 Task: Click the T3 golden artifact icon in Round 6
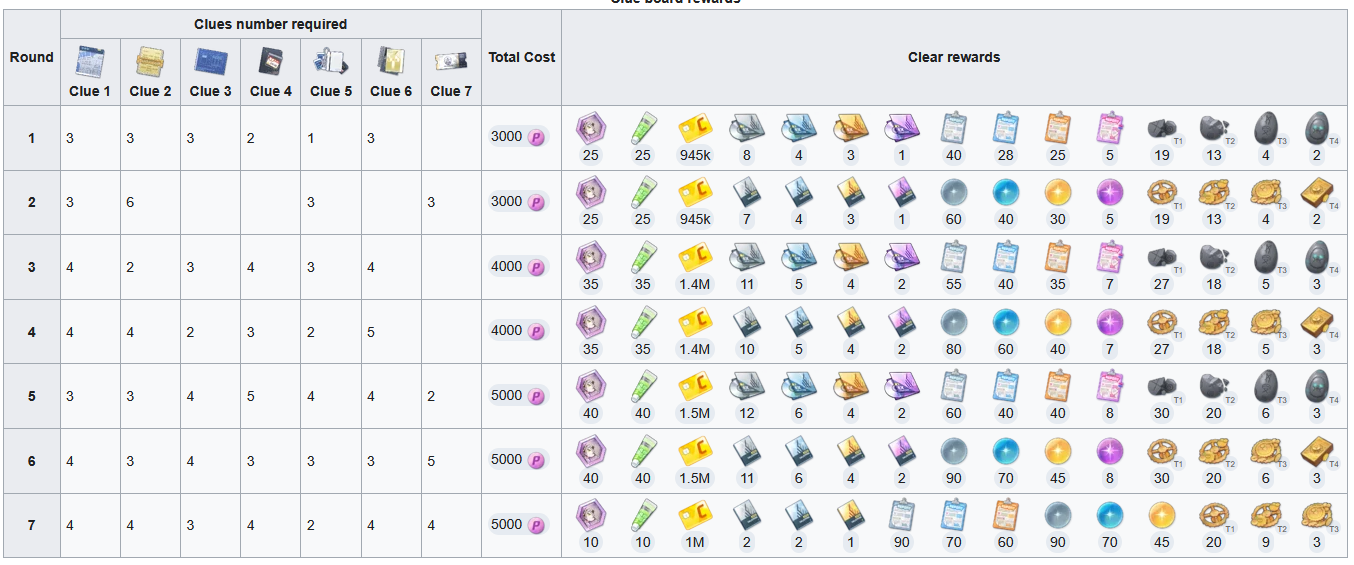1266,451
